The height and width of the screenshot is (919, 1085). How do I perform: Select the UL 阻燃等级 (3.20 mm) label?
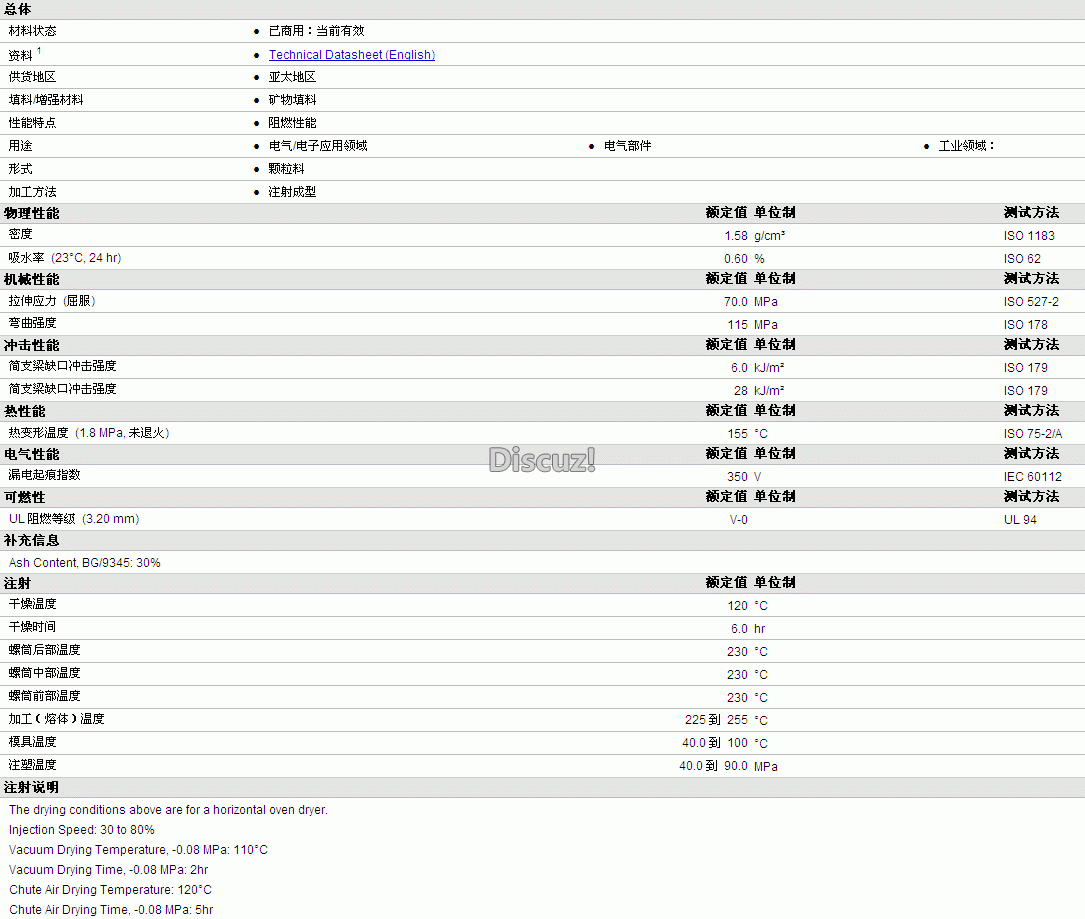[74, 519]
